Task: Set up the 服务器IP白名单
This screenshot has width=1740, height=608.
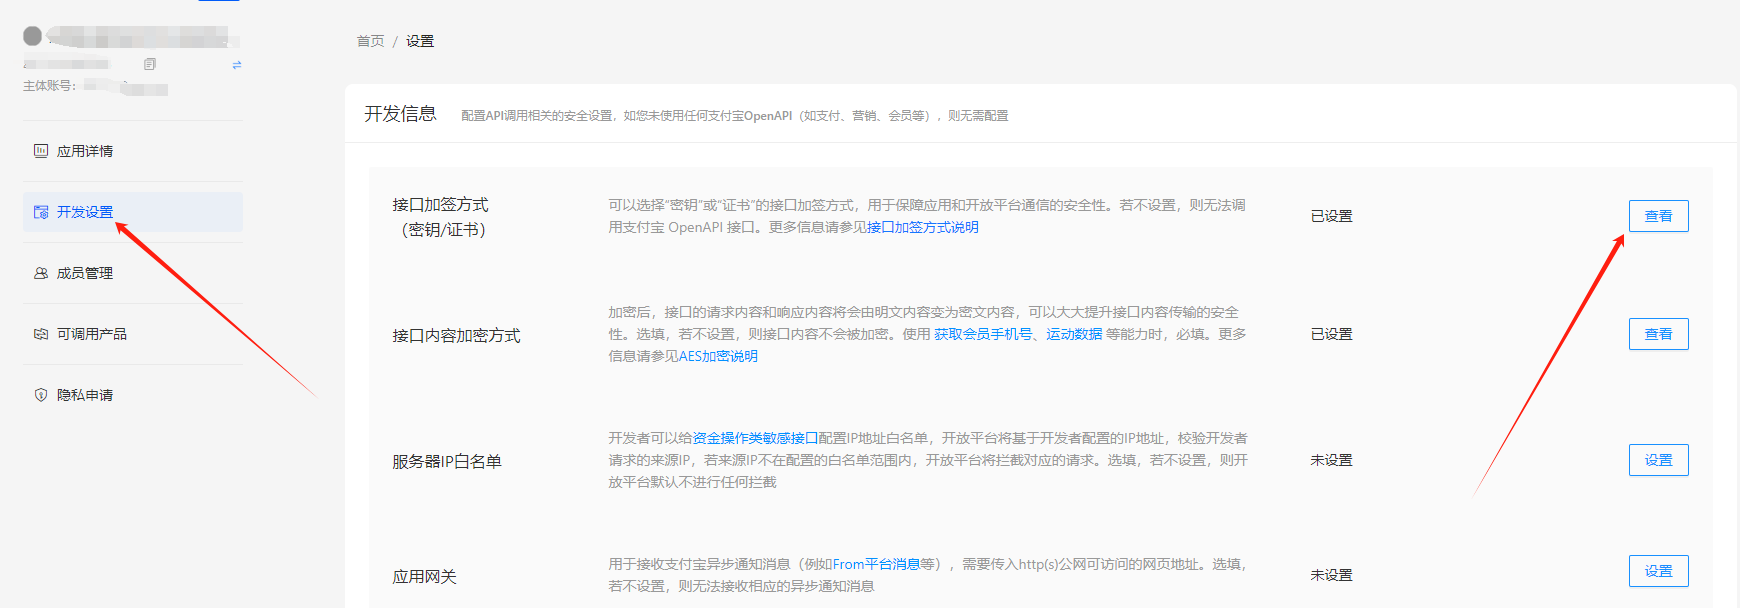Action: point(1658,460)
